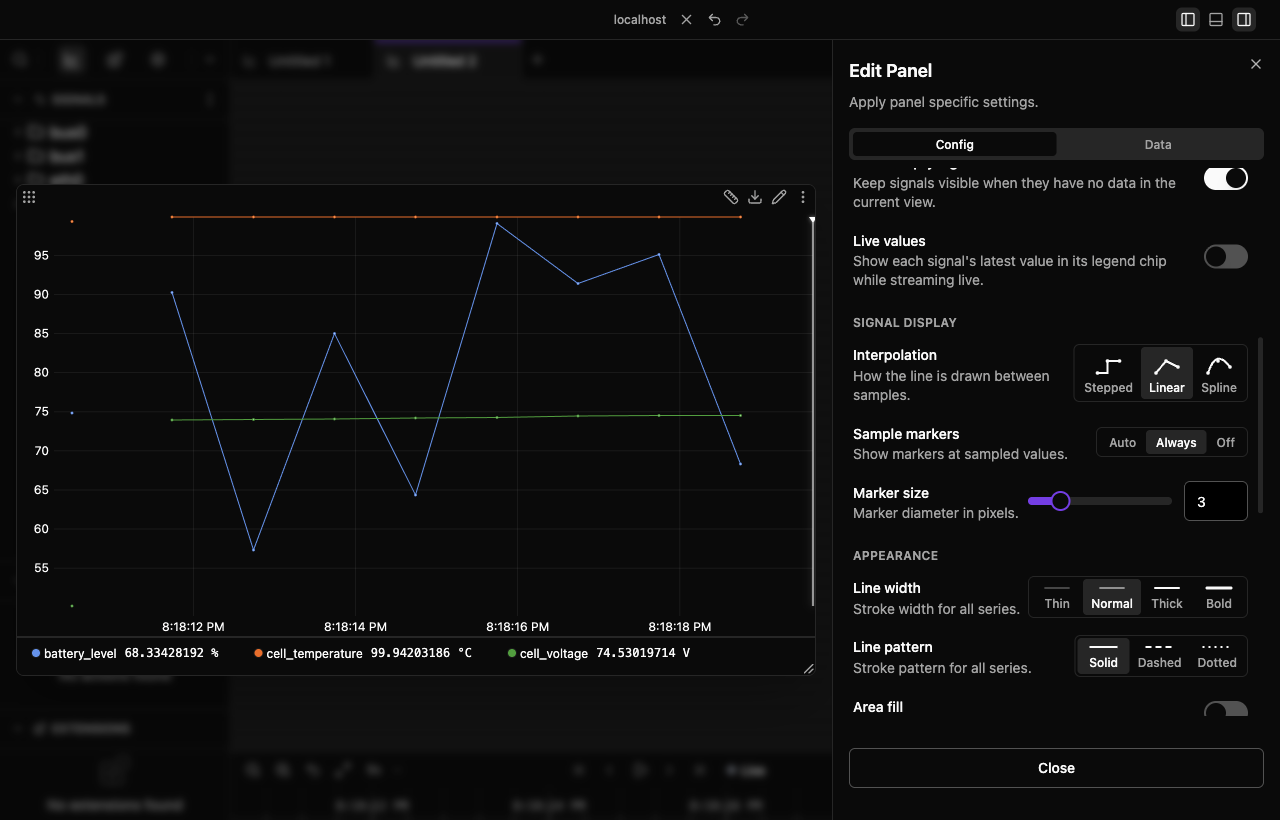
Task: Choose Thick line width
Action: click(x=1167, y=596)
